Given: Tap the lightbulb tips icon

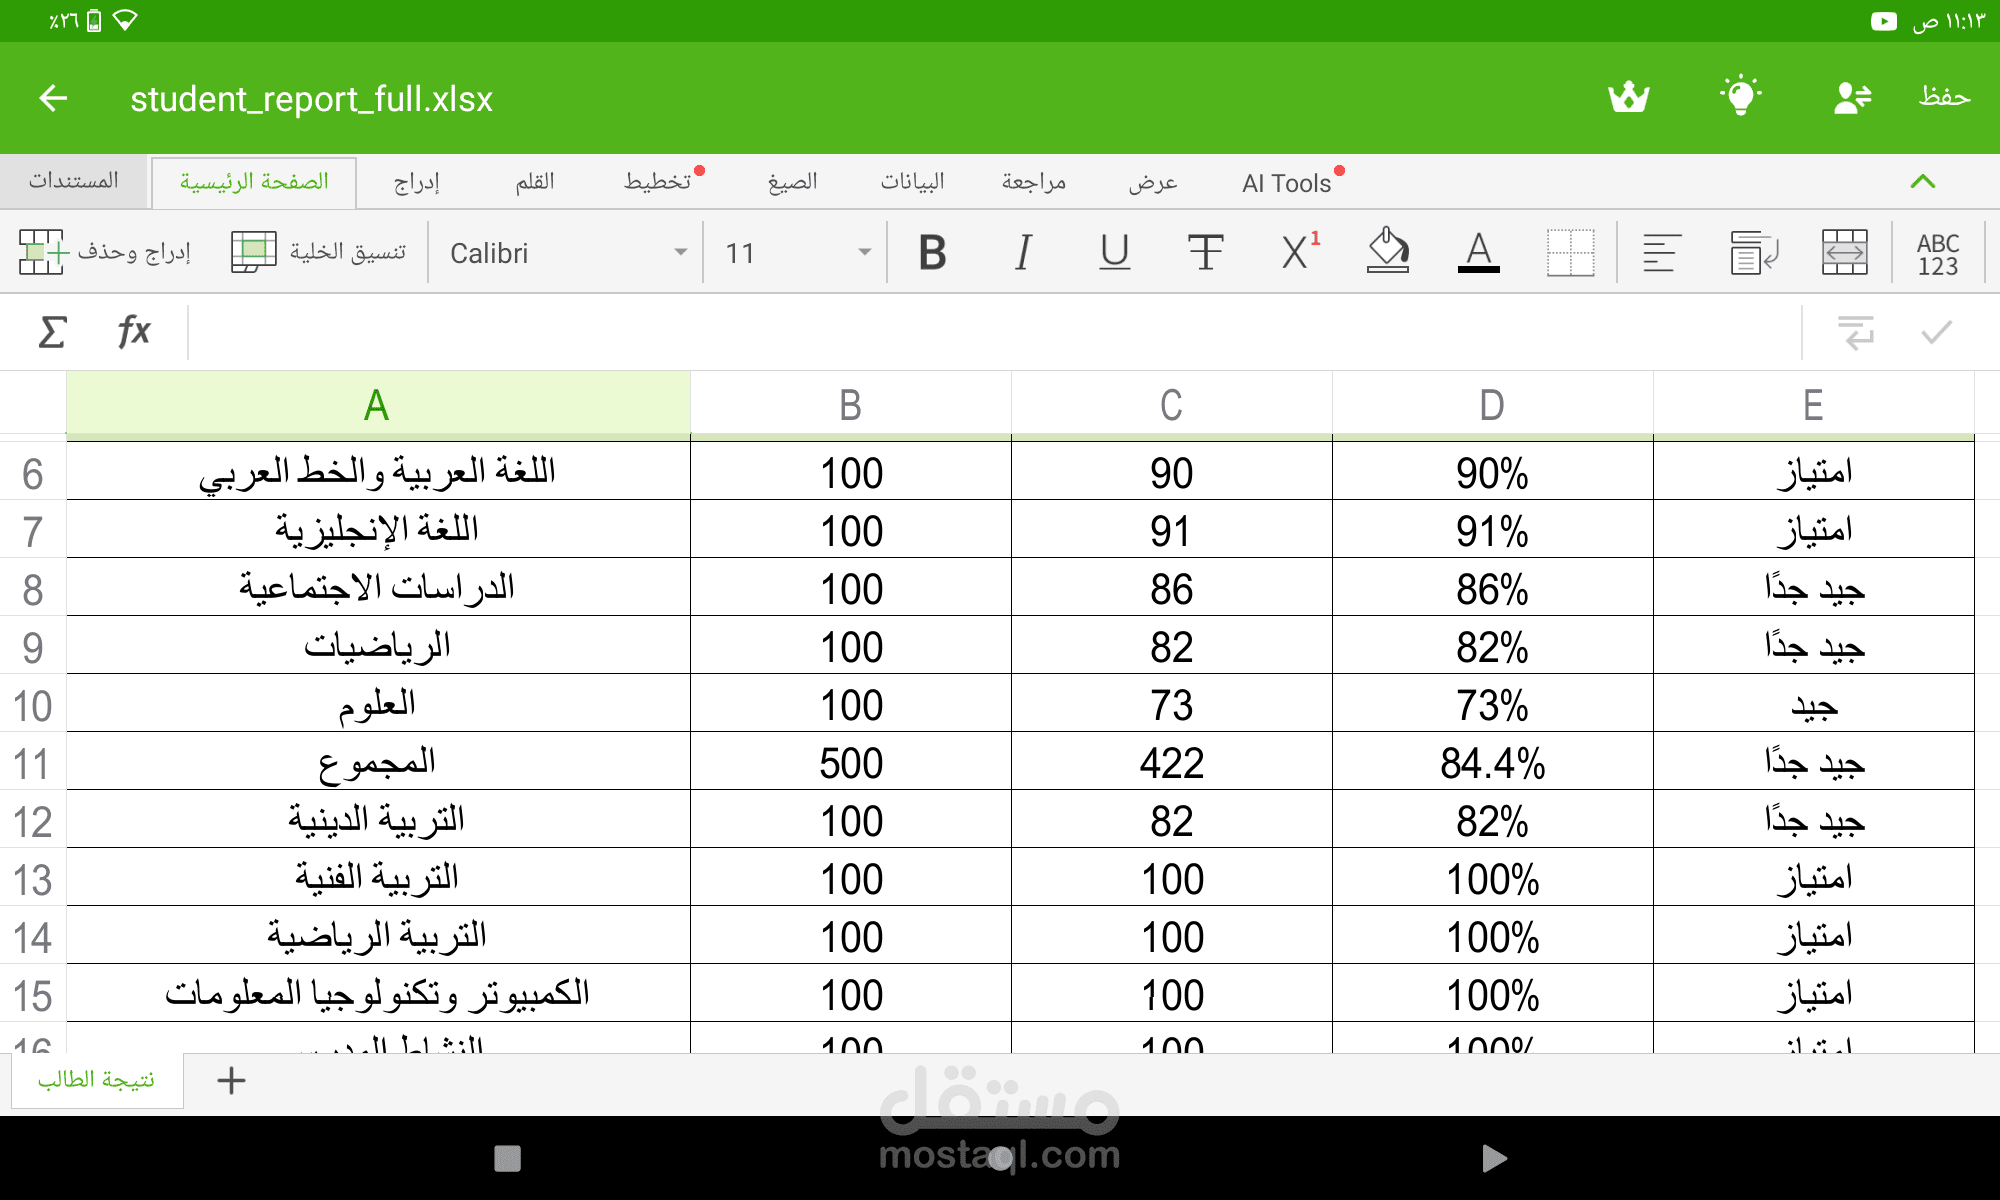Looking at the screenshot, I should 1740,97.
